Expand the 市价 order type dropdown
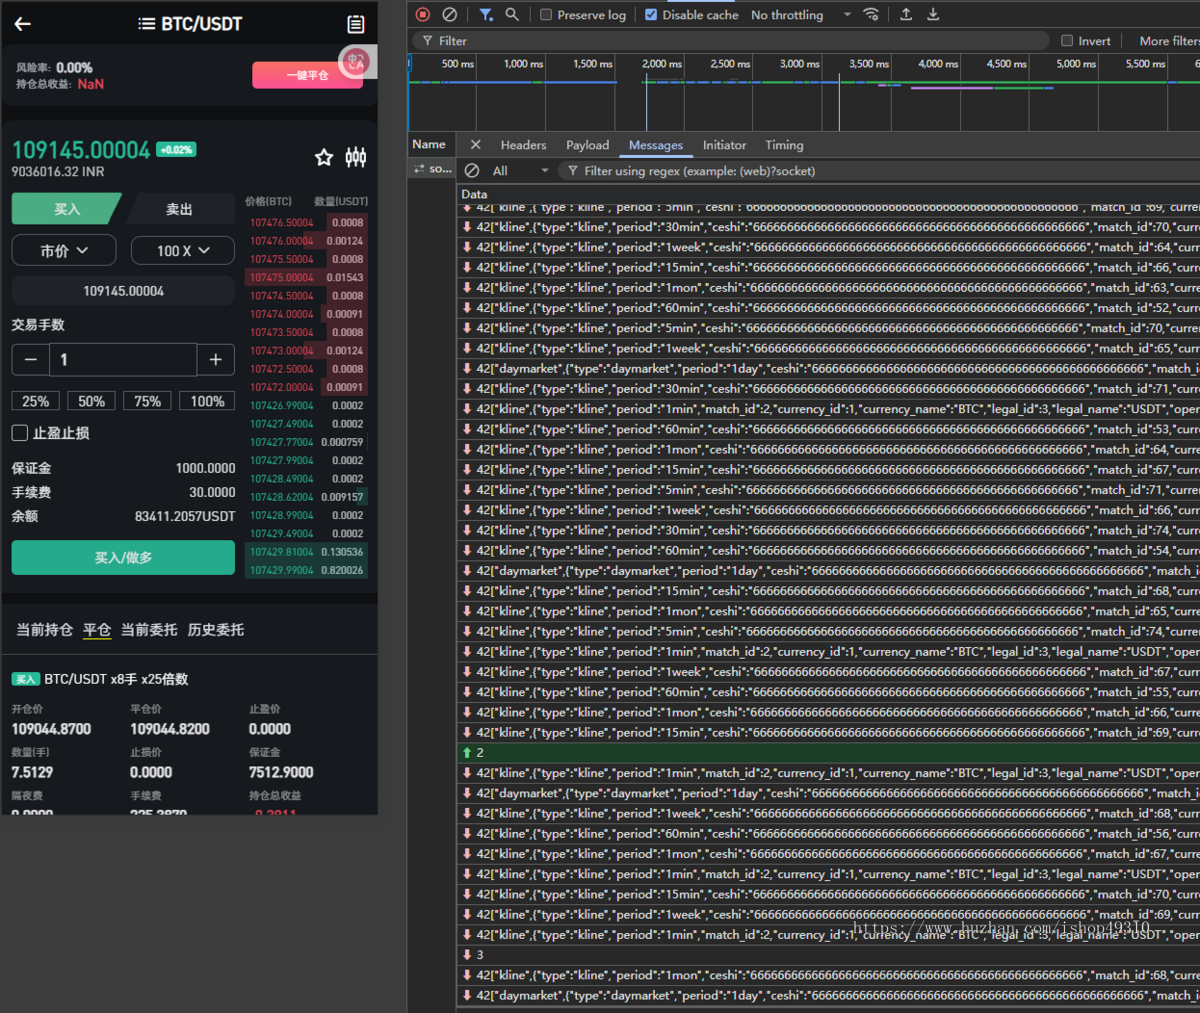This screenshot has width=1200, height=1013. (x=64, y=251)
